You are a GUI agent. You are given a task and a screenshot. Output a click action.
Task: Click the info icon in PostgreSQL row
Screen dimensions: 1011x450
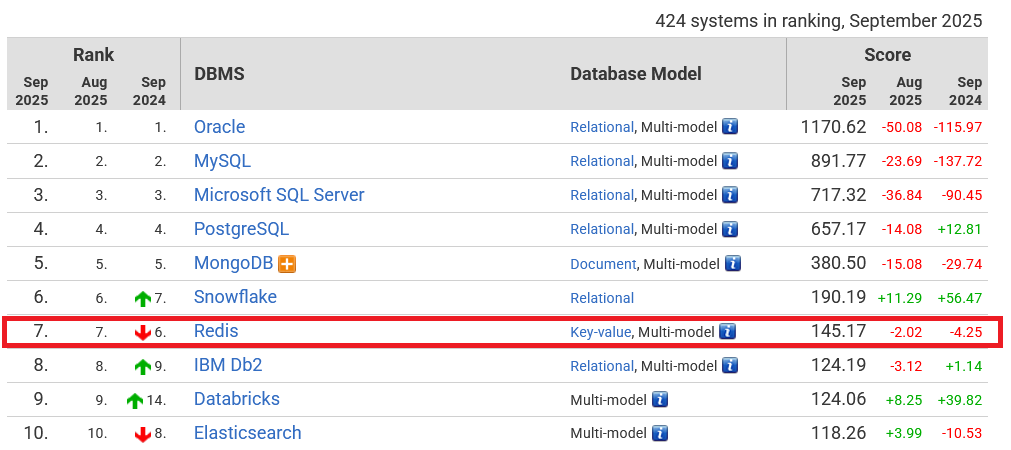click(730, 229)
